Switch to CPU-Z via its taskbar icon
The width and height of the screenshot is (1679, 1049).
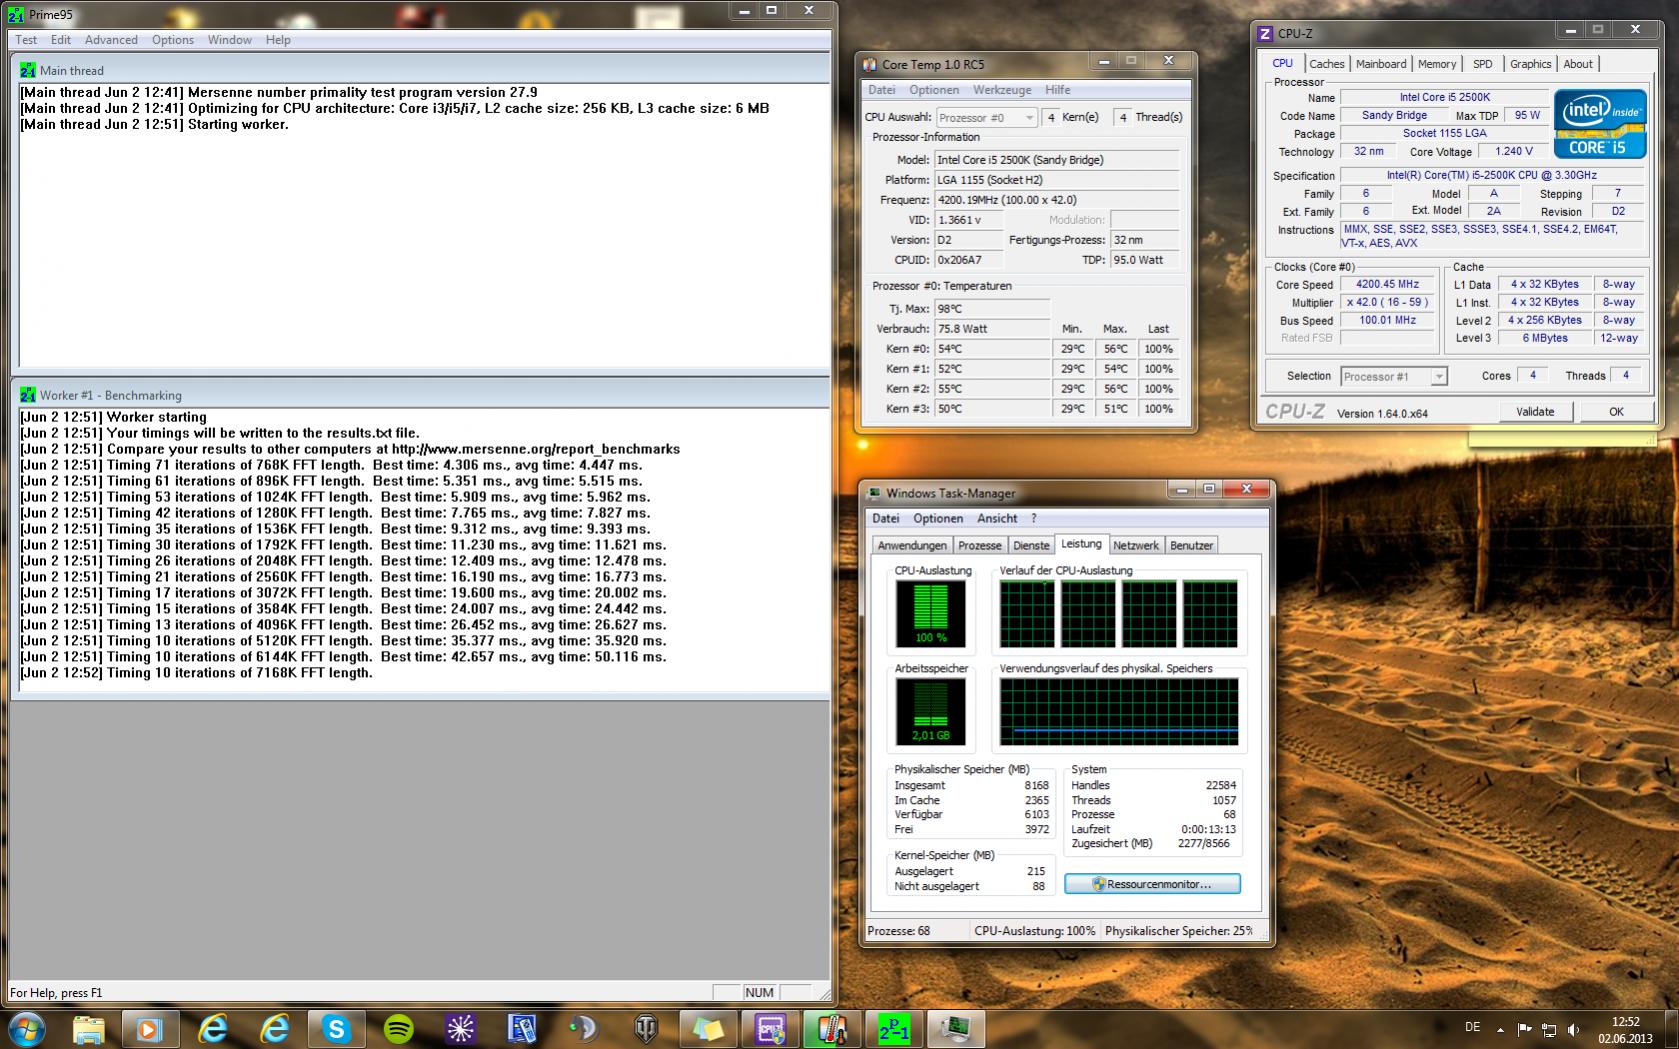click(x=770, y=1029)
